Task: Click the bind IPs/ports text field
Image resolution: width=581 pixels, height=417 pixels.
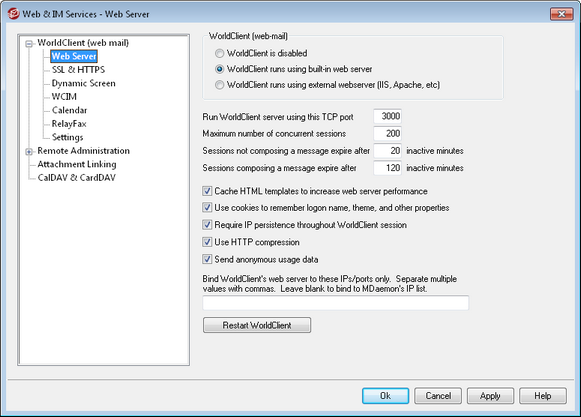Action: pyautogui.click(x=336, y=303)
